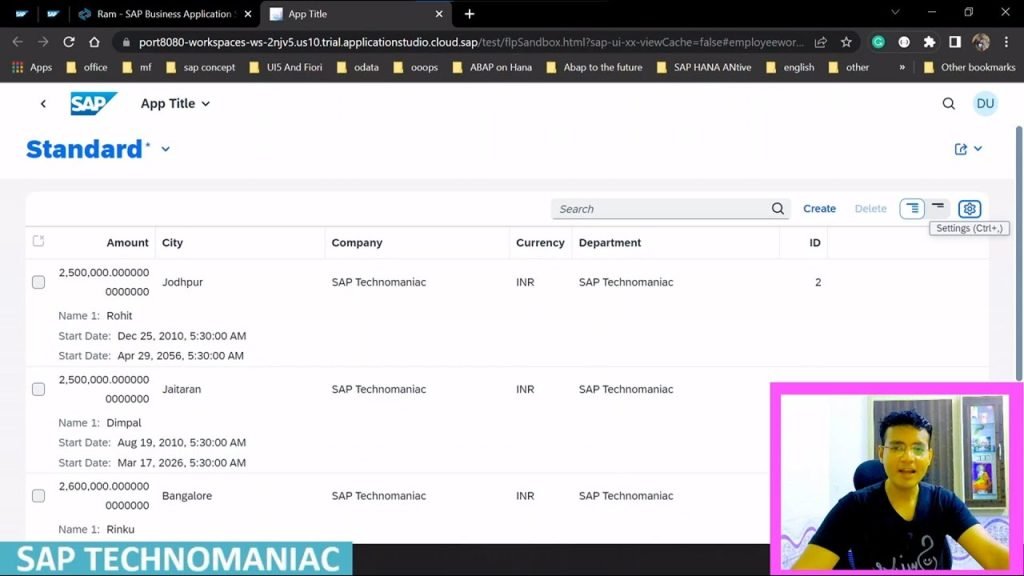This screenshot has width=1024, height=576.
Task: Open the App Title dropdown chevron
Action: 206,103
